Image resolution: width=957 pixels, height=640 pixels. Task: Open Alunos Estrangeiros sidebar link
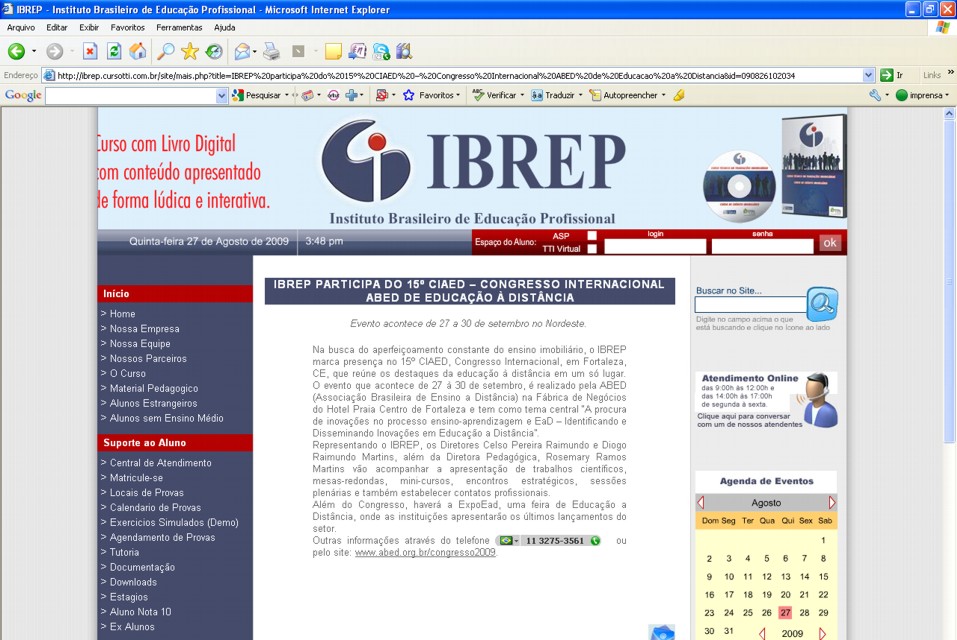coord(153,403)
